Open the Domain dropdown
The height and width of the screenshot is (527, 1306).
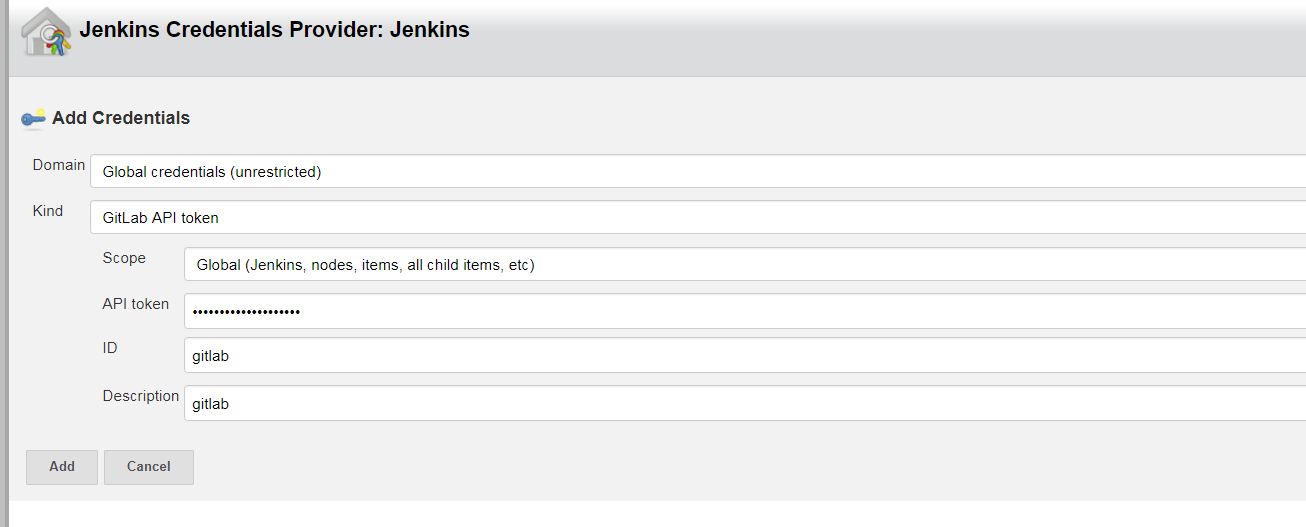697,171
